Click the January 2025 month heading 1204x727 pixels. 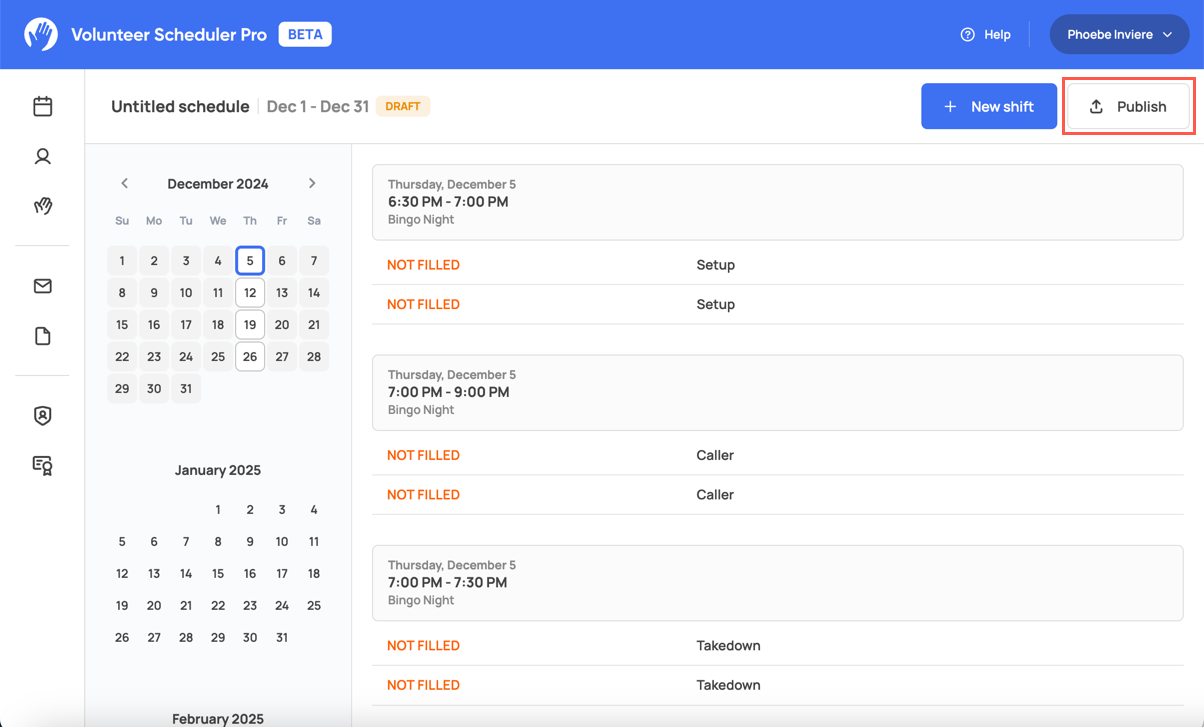[x=218, y=470]
